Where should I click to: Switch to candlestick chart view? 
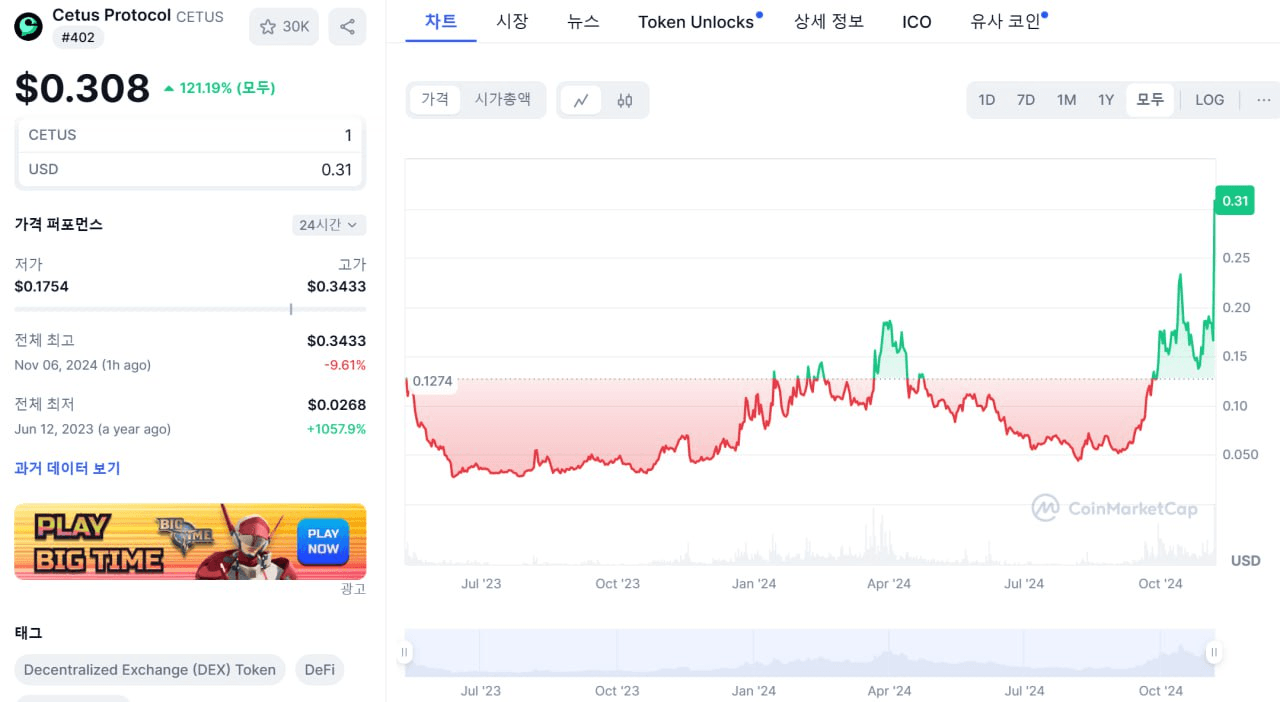(x=625, y=100)
